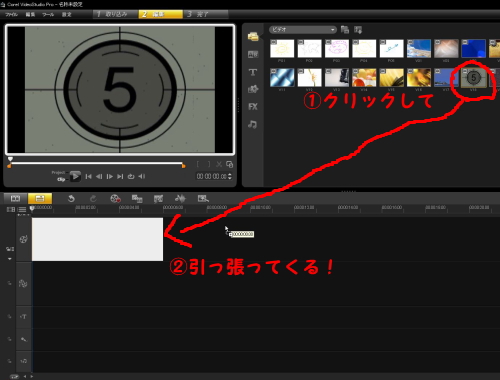The width and height of the screenshot is (500, 380).
Task: Open the Title library T icon
Action: click(253, 72)
